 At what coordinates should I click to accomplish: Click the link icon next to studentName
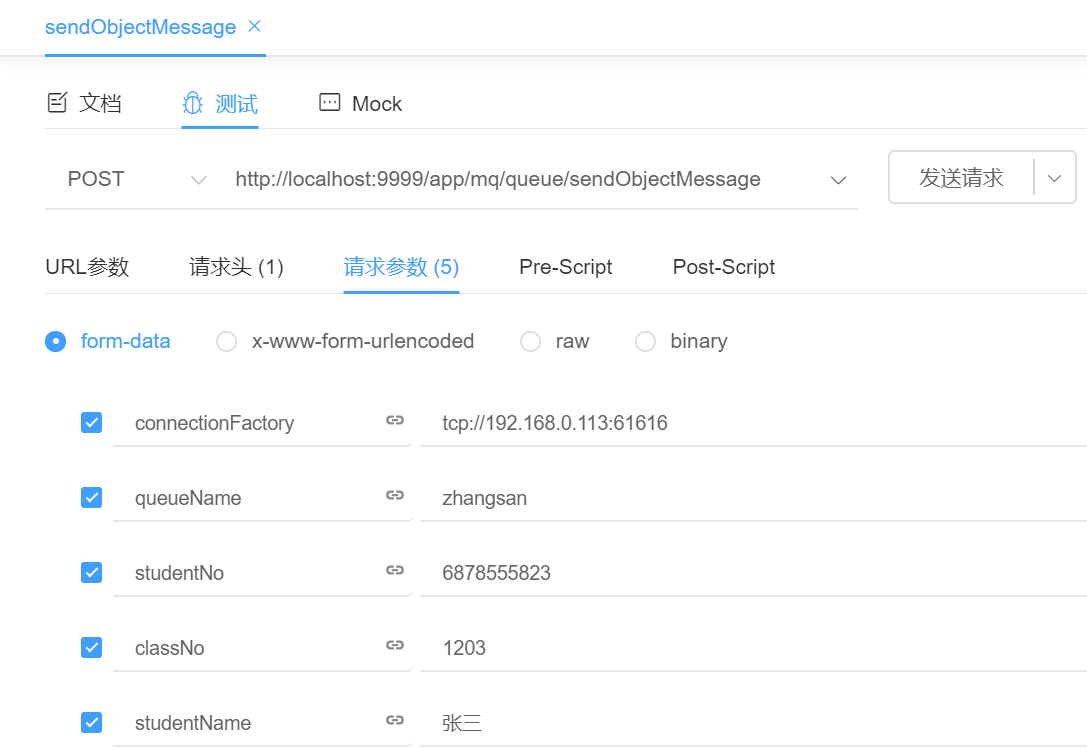click(x=394, y=722)
